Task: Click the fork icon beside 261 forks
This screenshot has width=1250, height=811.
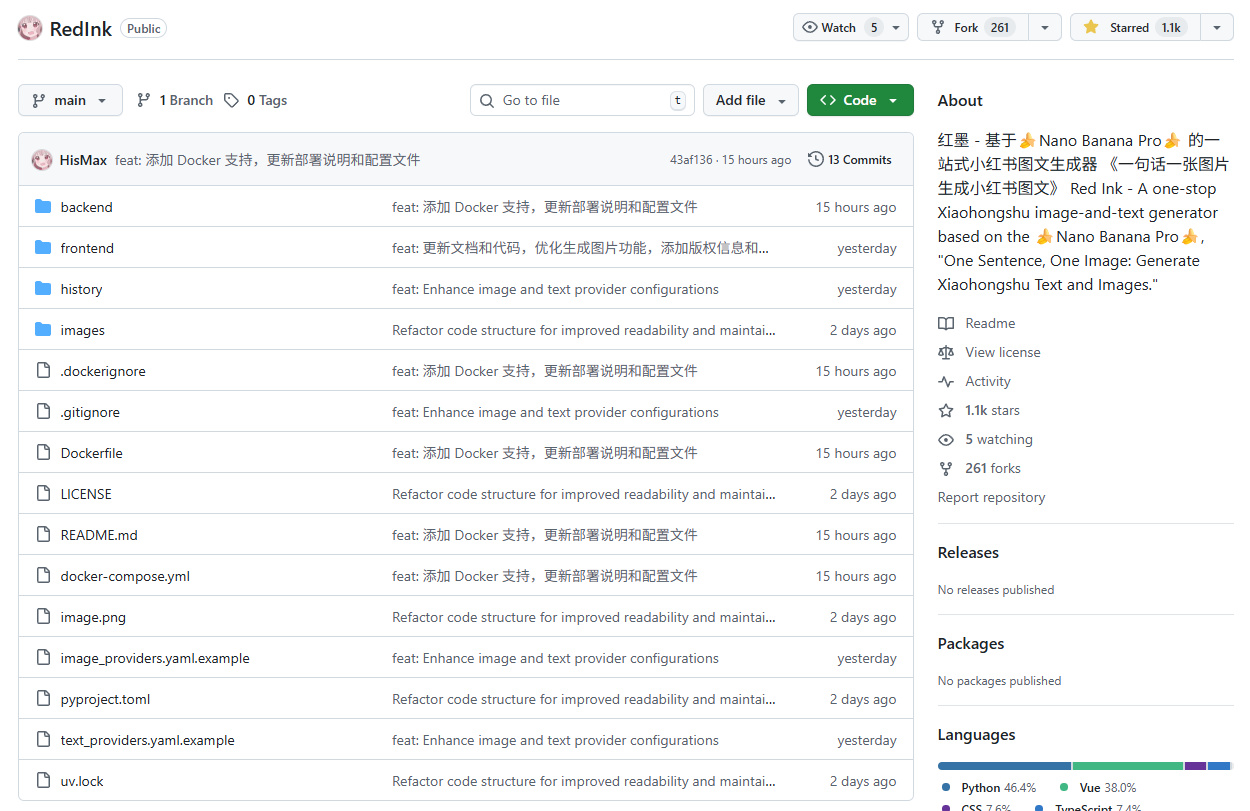Action: coord(946,468)
